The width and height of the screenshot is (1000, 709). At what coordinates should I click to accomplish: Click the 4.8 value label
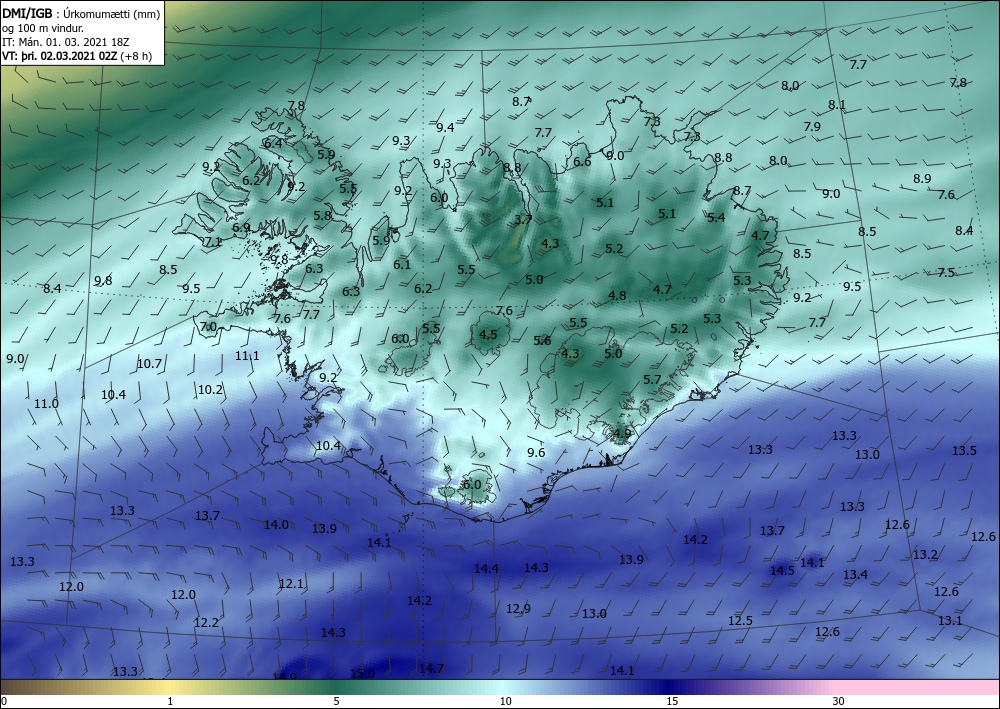617,295
